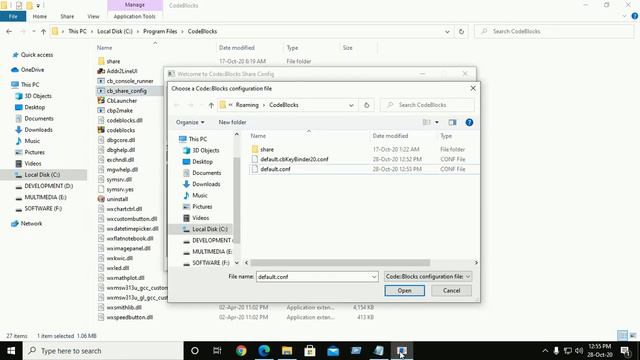The image size is (640, 360).
Task: Open Mail app from taskbar
Action: click(333, 351)
